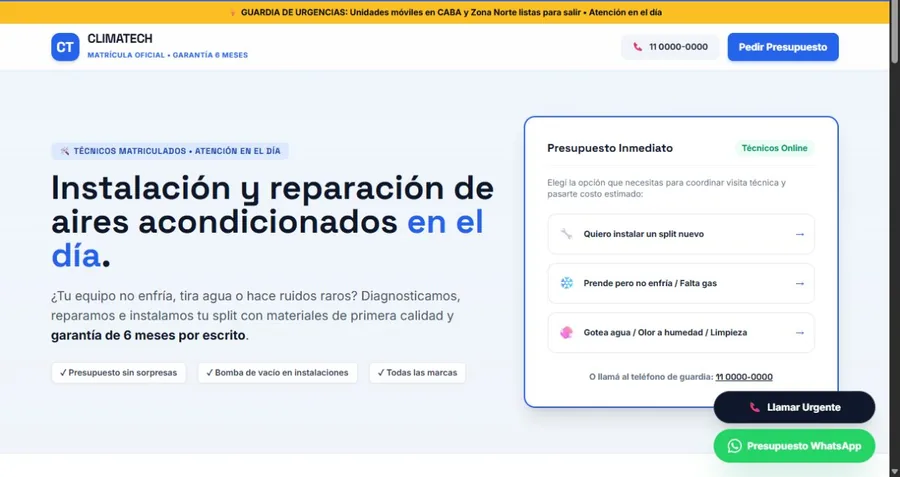Click the WhatsApp logo icon

(x=735, y=446)
